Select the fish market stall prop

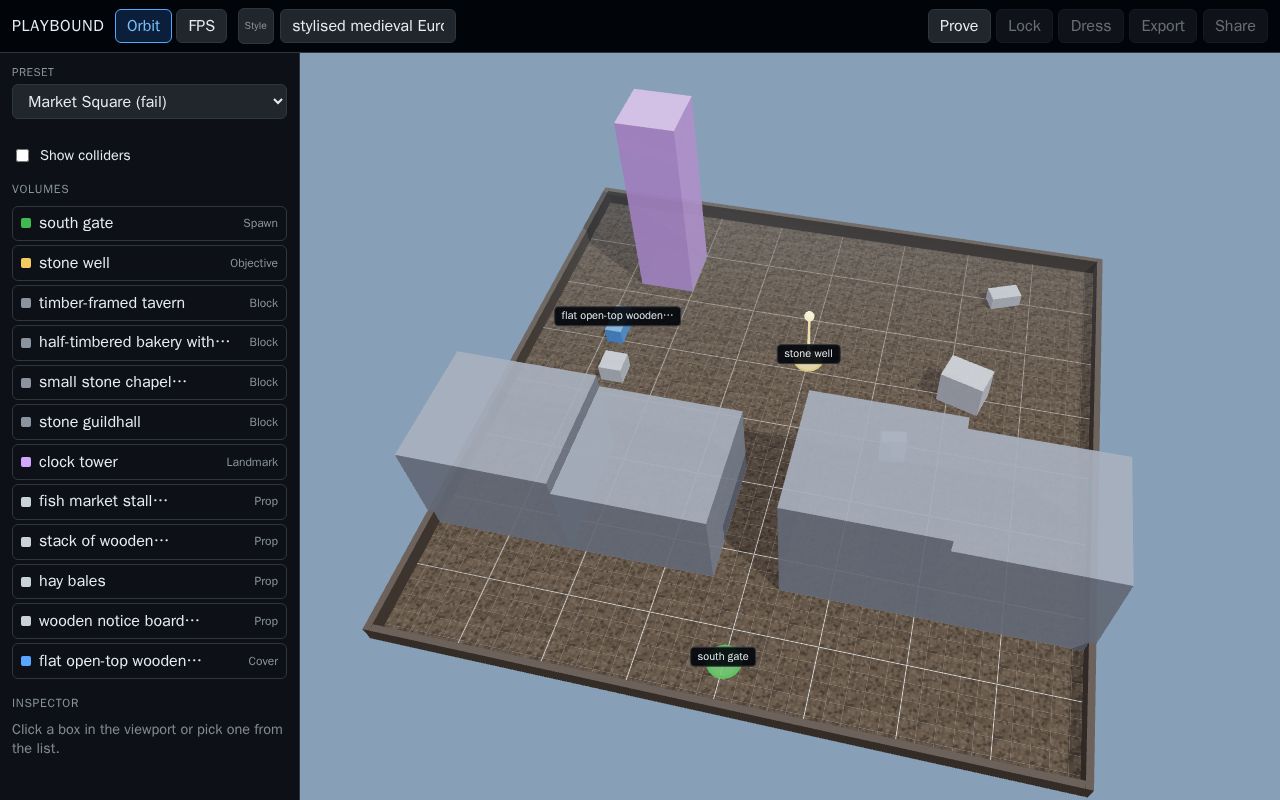149,501
